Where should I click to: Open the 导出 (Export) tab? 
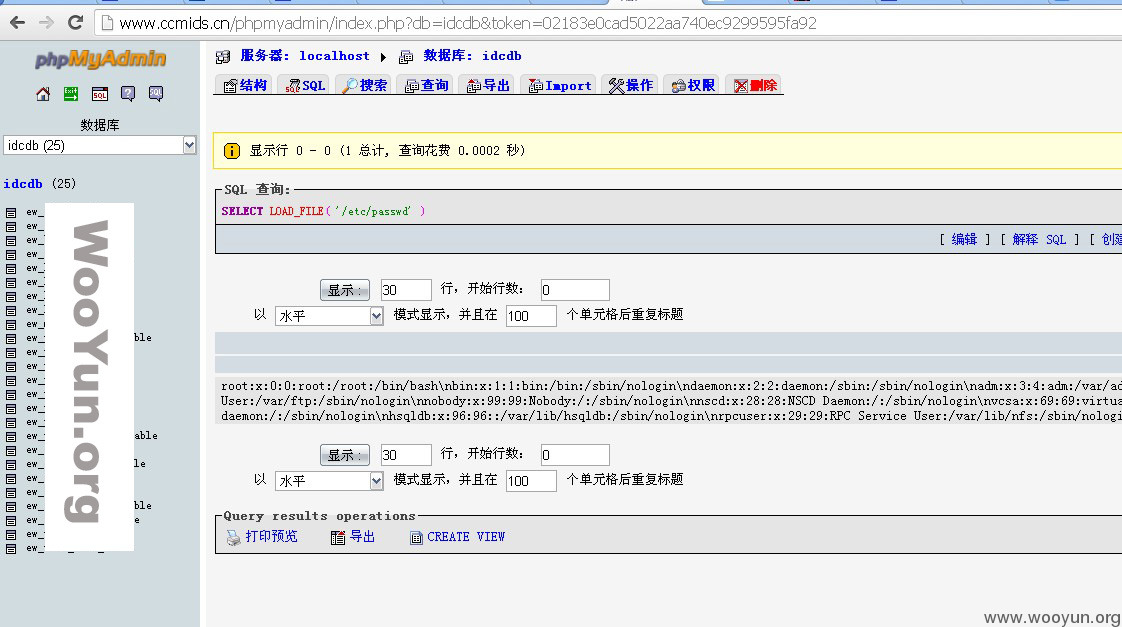pos(488,85)
